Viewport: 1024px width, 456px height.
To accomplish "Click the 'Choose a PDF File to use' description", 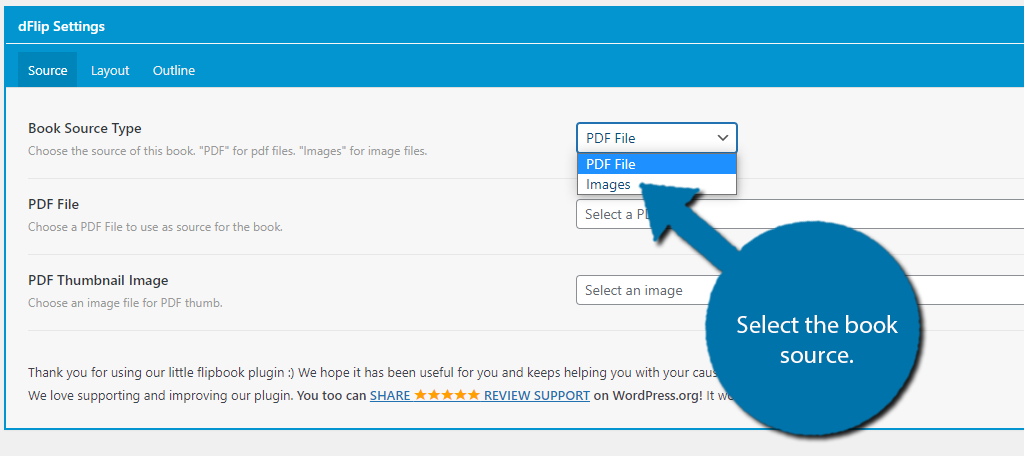I will pos(155,227).
